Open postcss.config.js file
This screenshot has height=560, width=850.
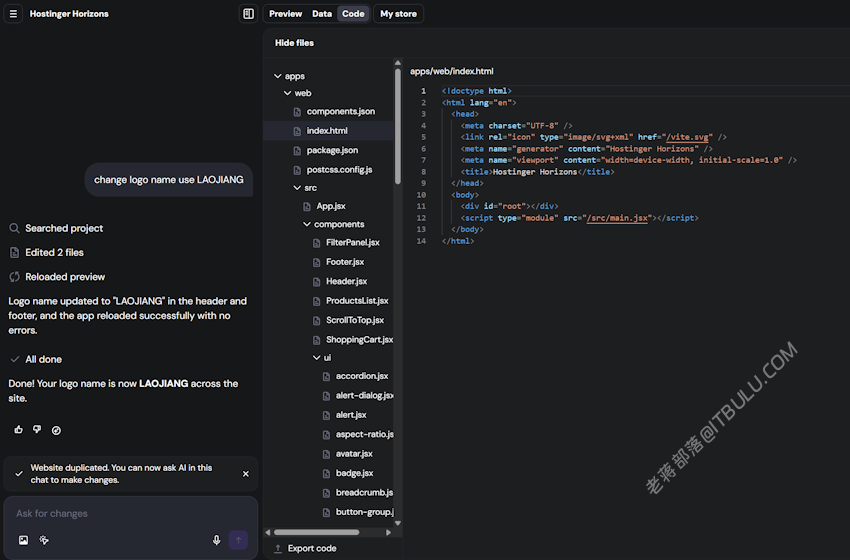coord(339,170)
